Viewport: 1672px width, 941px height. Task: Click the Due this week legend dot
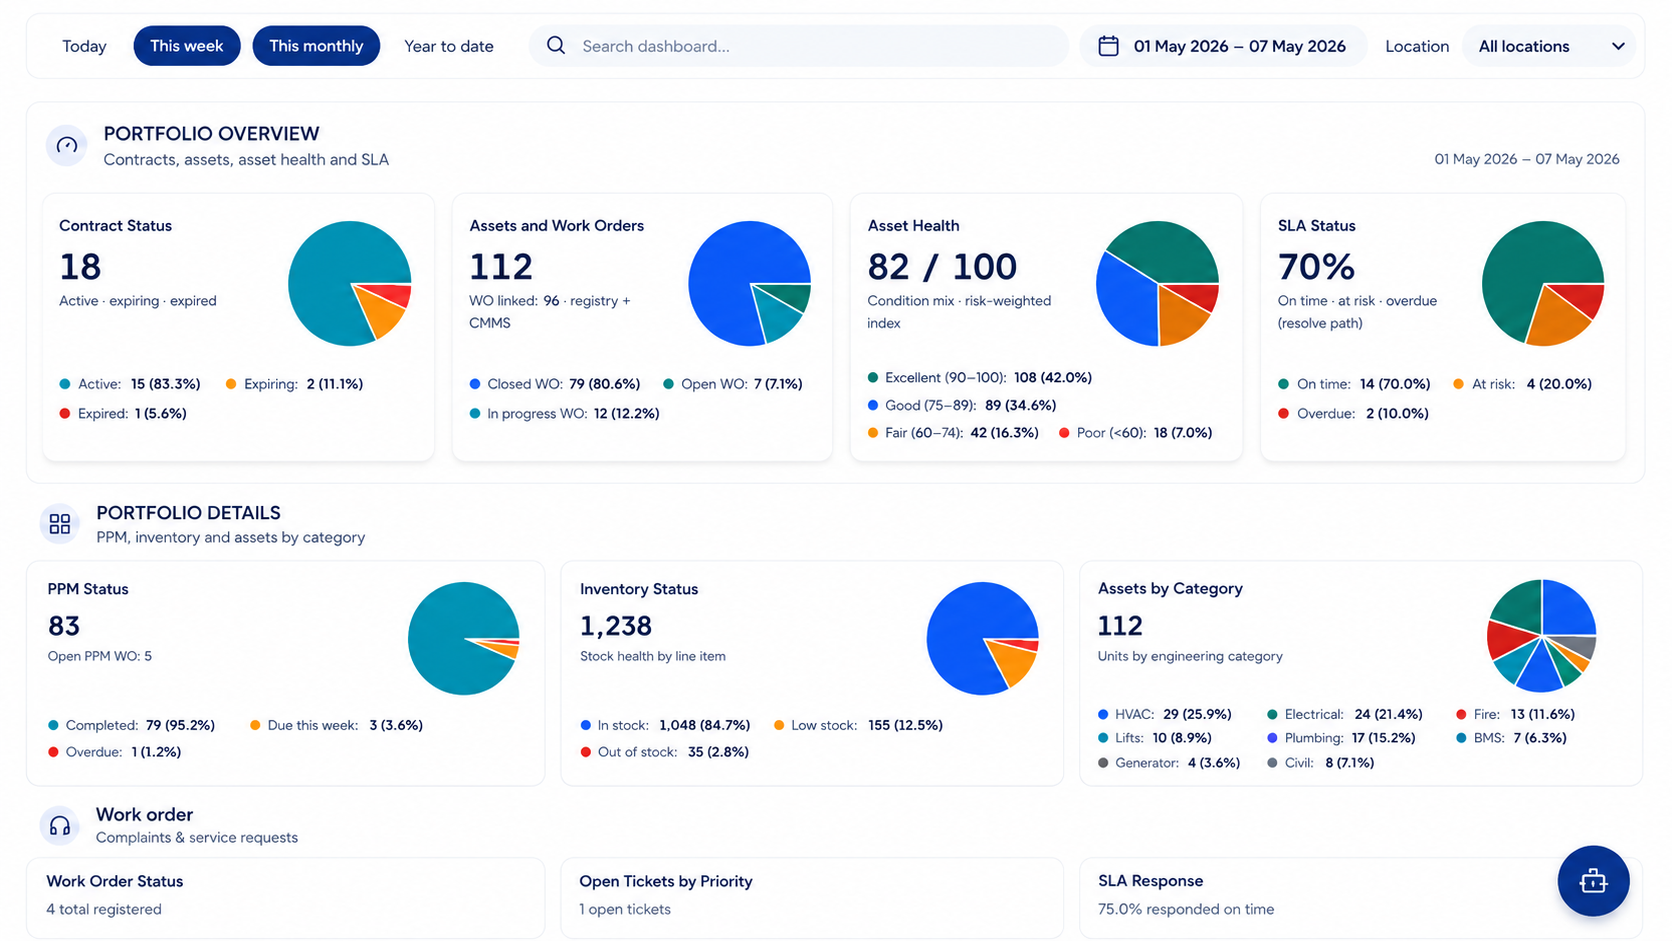[x=255, y=725]
